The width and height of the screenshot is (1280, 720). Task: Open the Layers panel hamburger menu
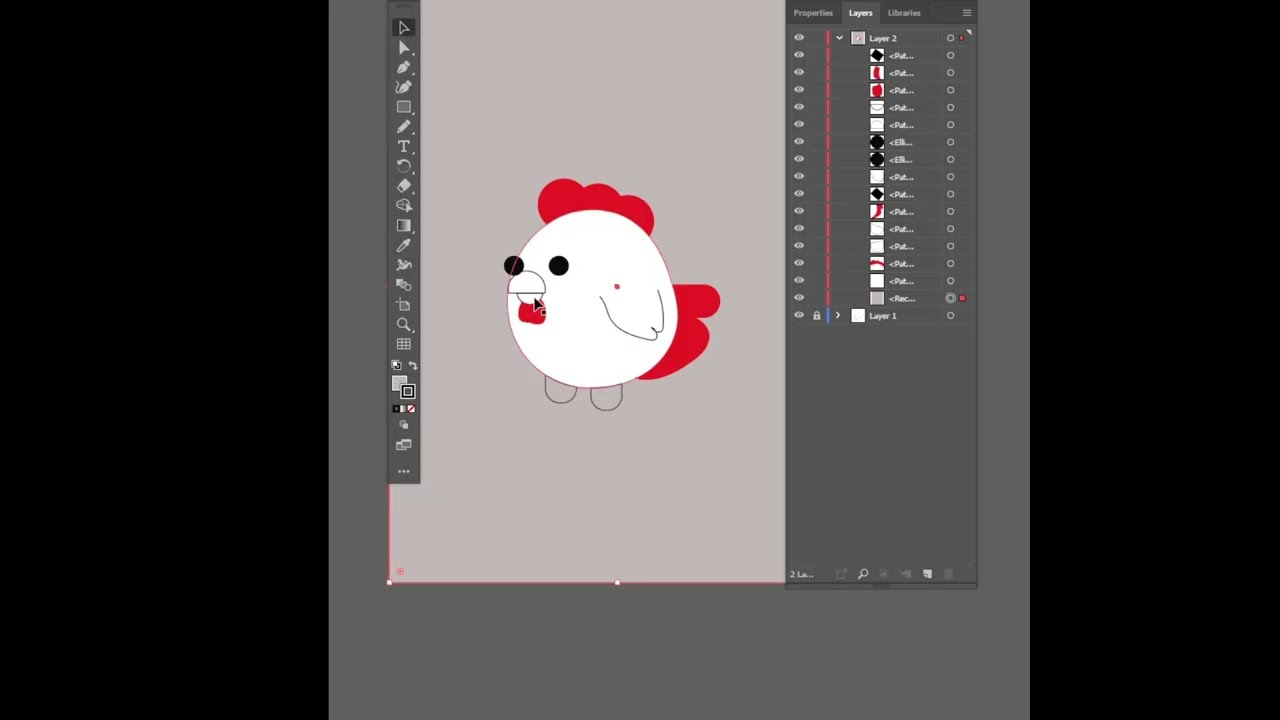[966, 13]
